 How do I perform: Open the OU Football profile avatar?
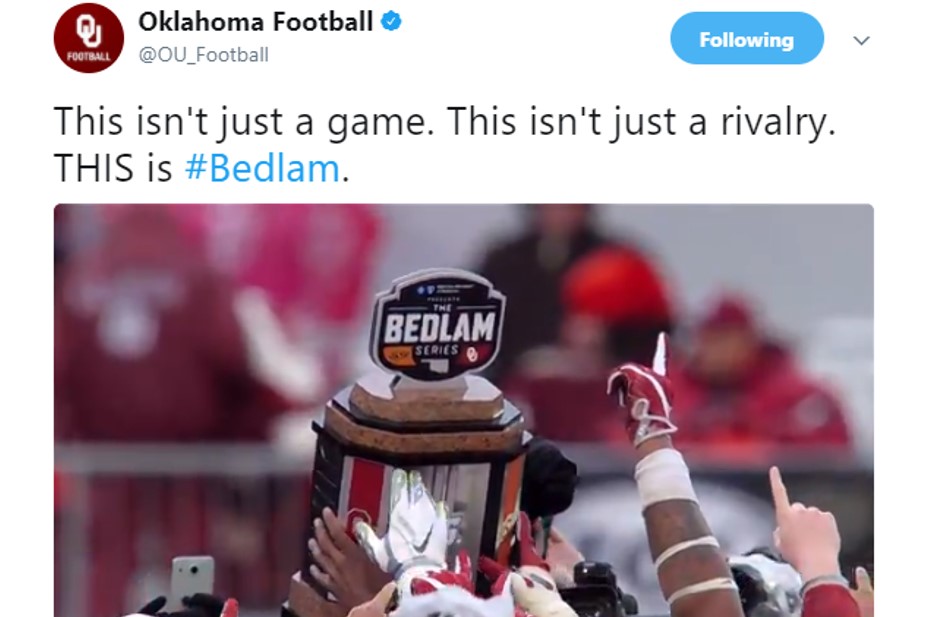click(88, 38)
